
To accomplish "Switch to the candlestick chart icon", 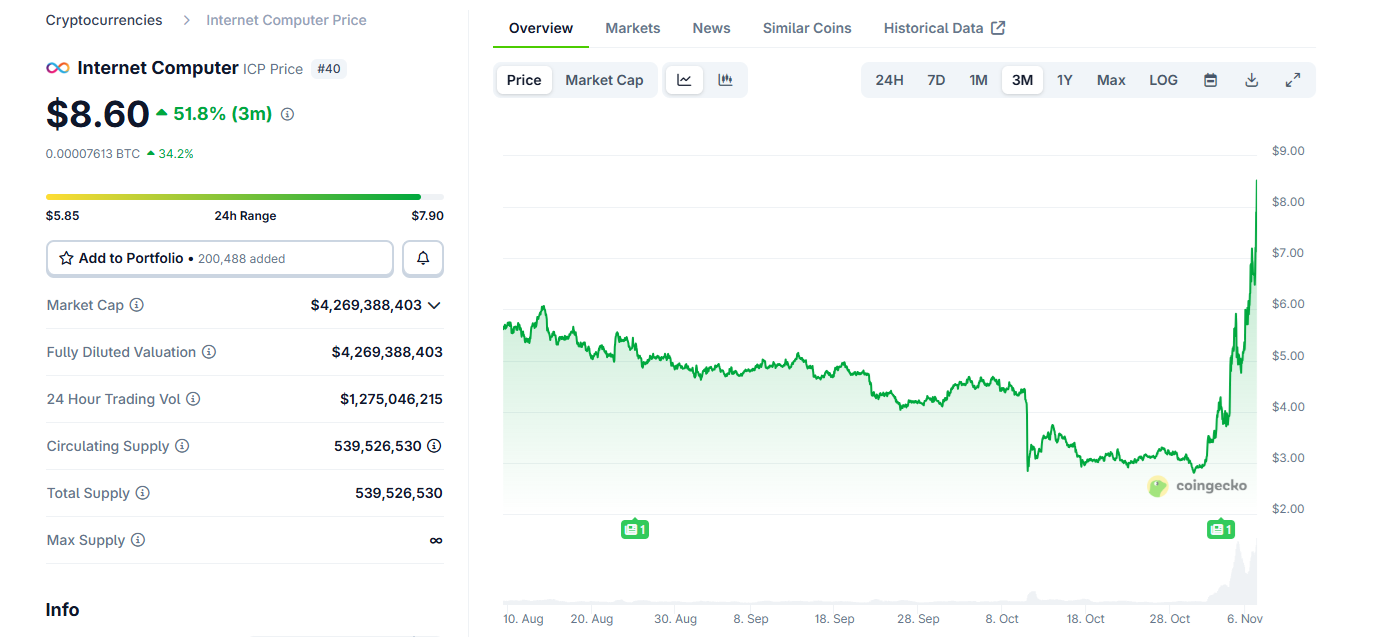I will (725, 80).
